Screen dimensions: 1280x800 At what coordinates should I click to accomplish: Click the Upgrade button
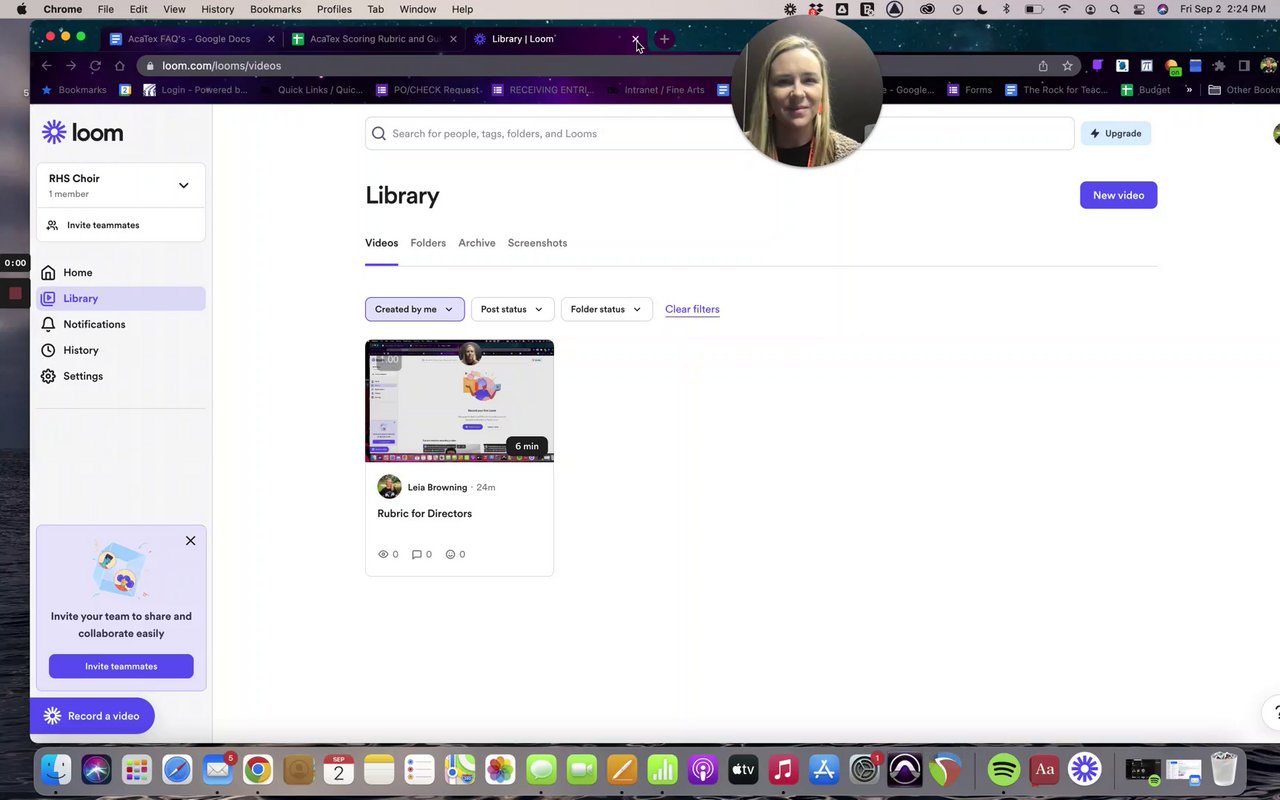pos(1116,133)
